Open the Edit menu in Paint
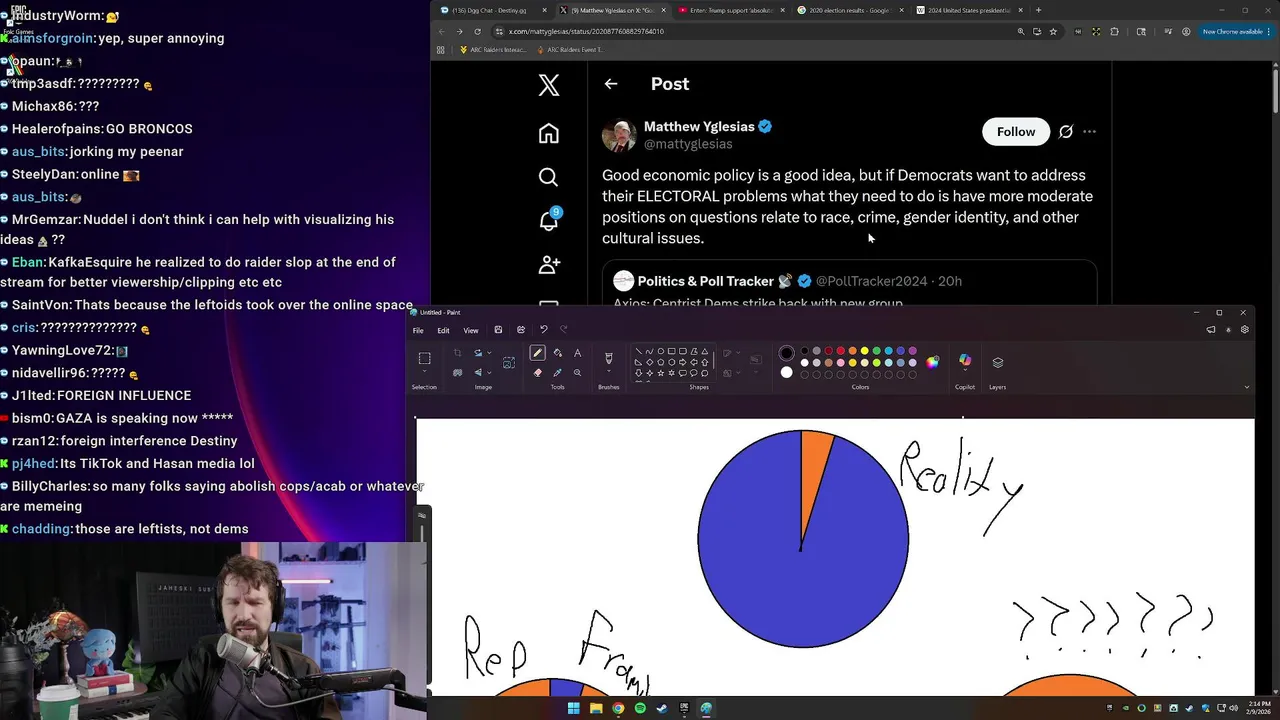The width and height of the screenshot is (1280, 720). 443,330
